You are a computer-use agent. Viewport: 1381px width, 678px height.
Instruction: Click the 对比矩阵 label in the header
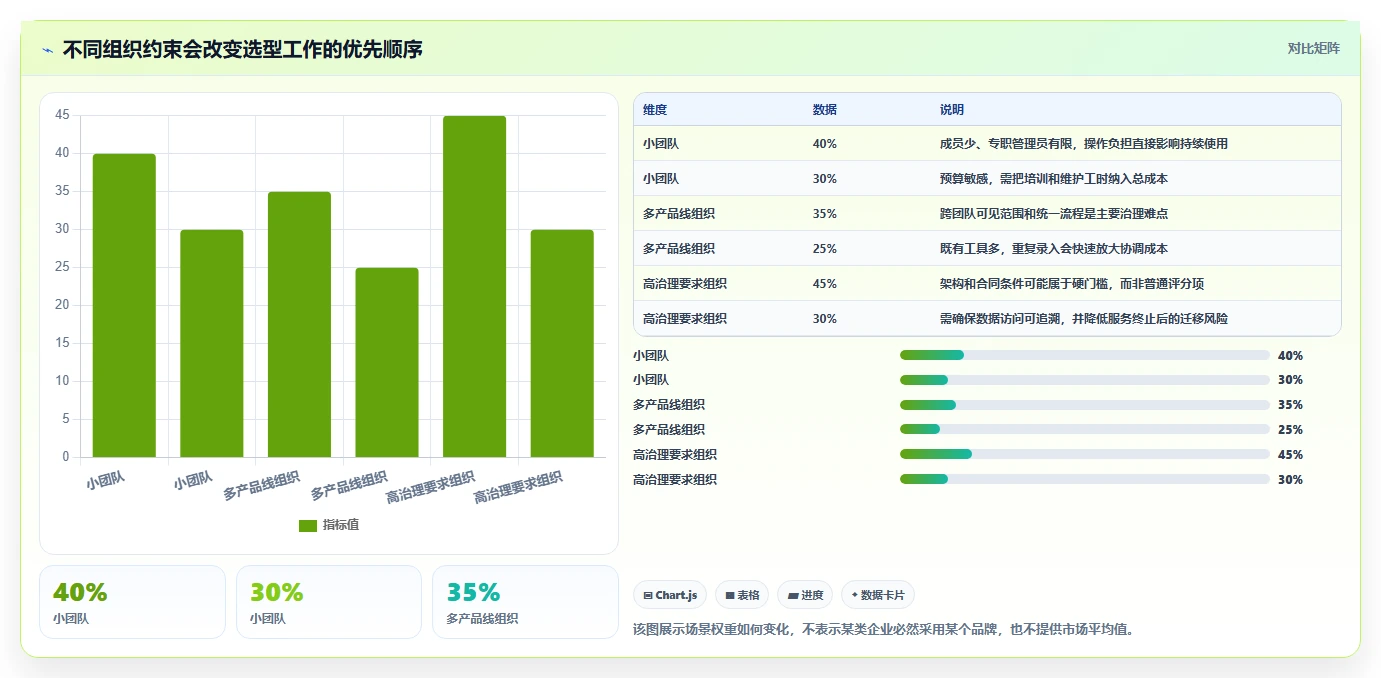1313,48
